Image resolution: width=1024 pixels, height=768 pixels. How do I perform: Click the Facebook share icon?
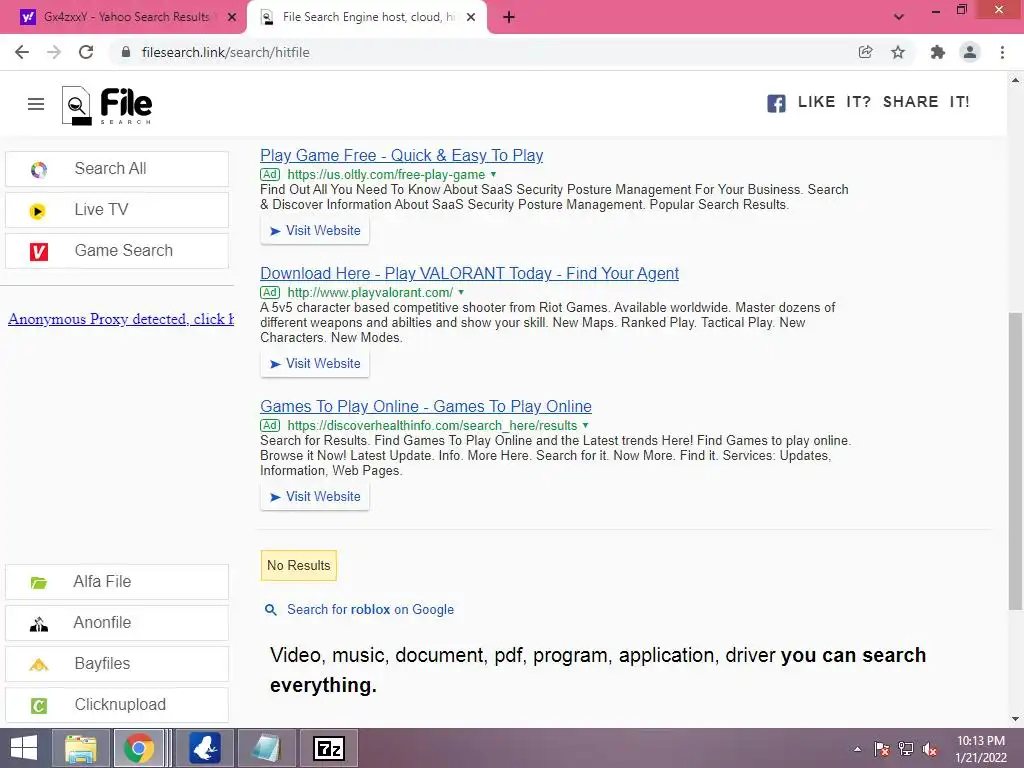point(776,103)
